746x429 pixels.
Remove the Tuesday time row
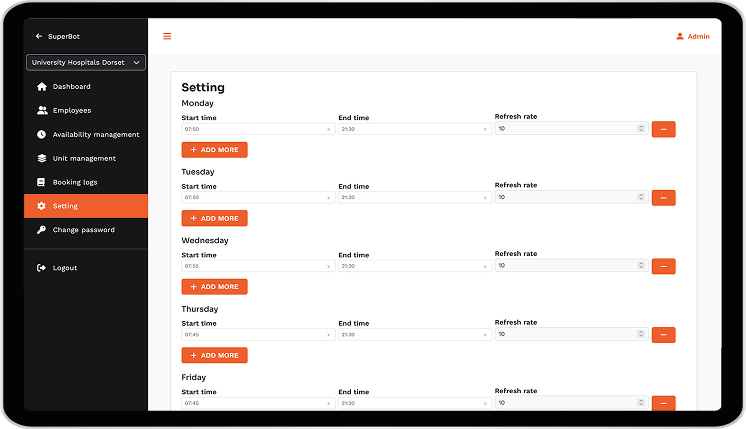point(664,198)
